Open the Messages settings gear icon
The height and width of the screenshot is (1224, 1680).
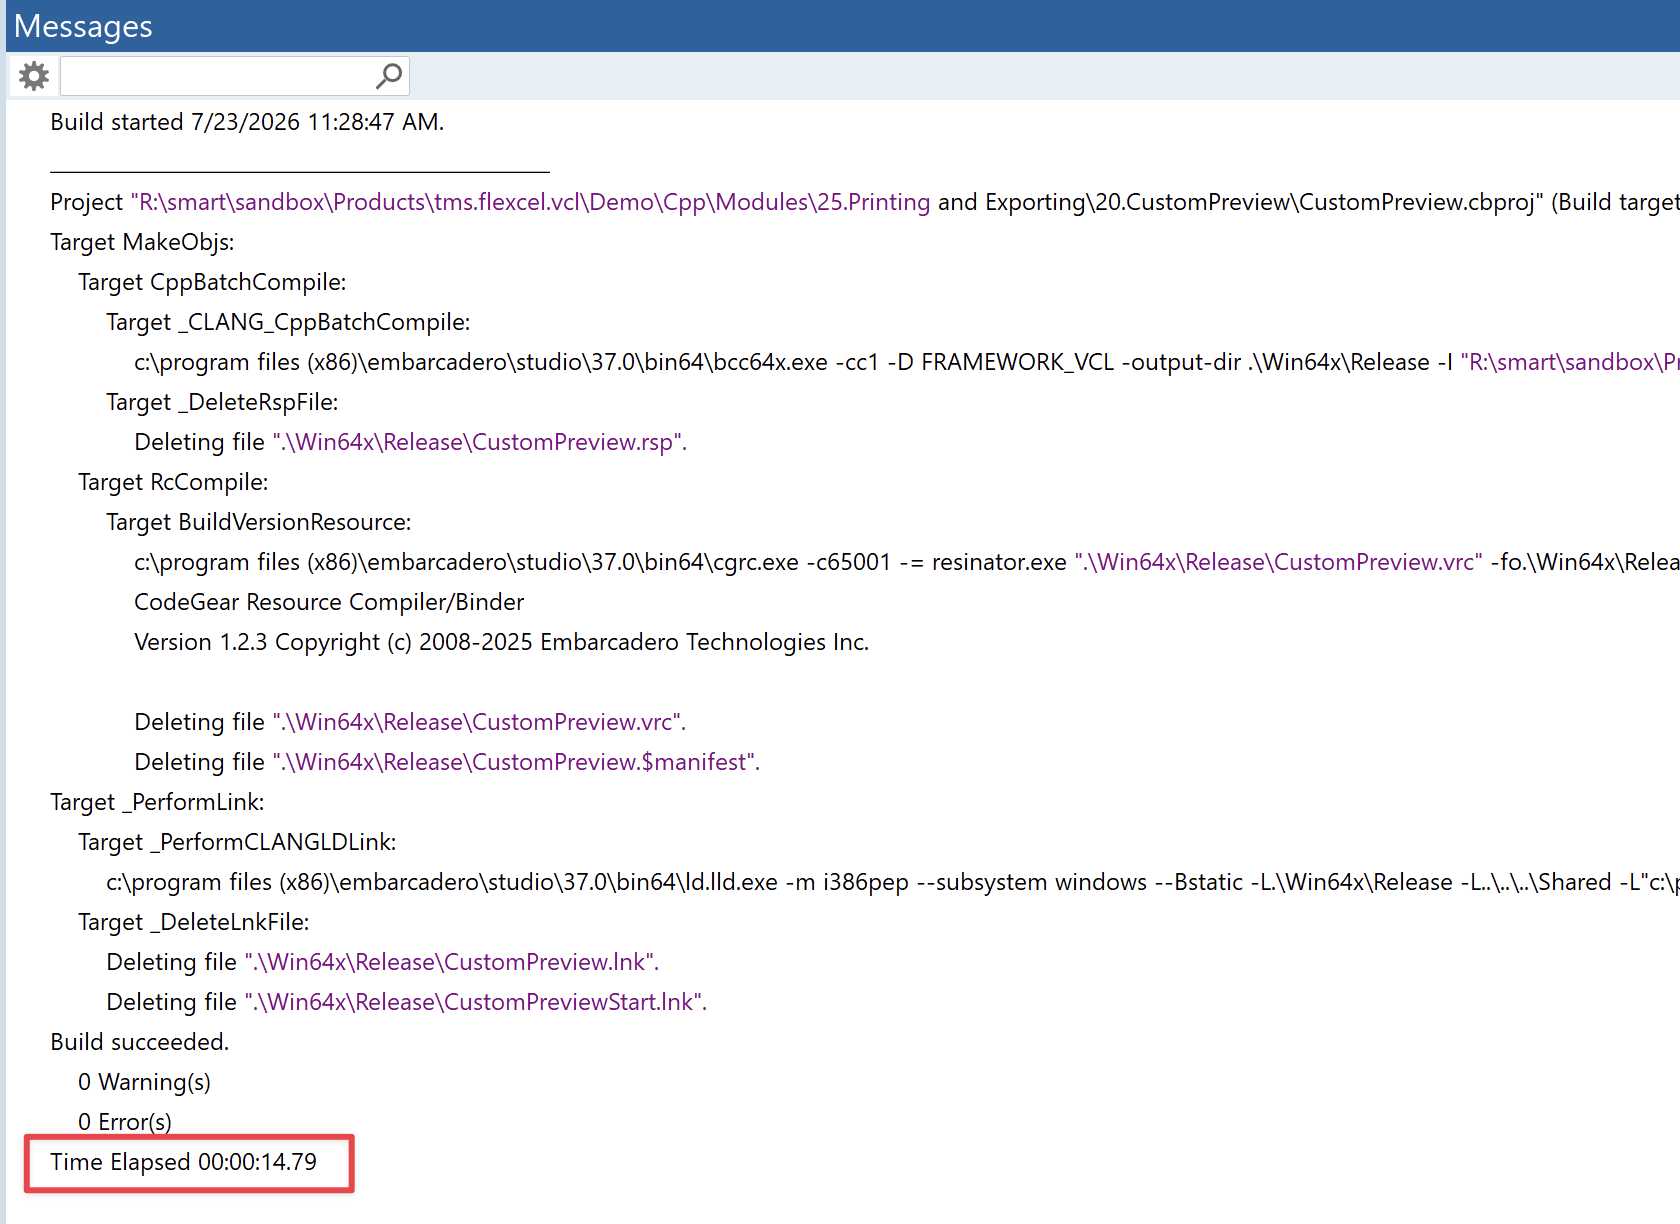click(34, 76)
